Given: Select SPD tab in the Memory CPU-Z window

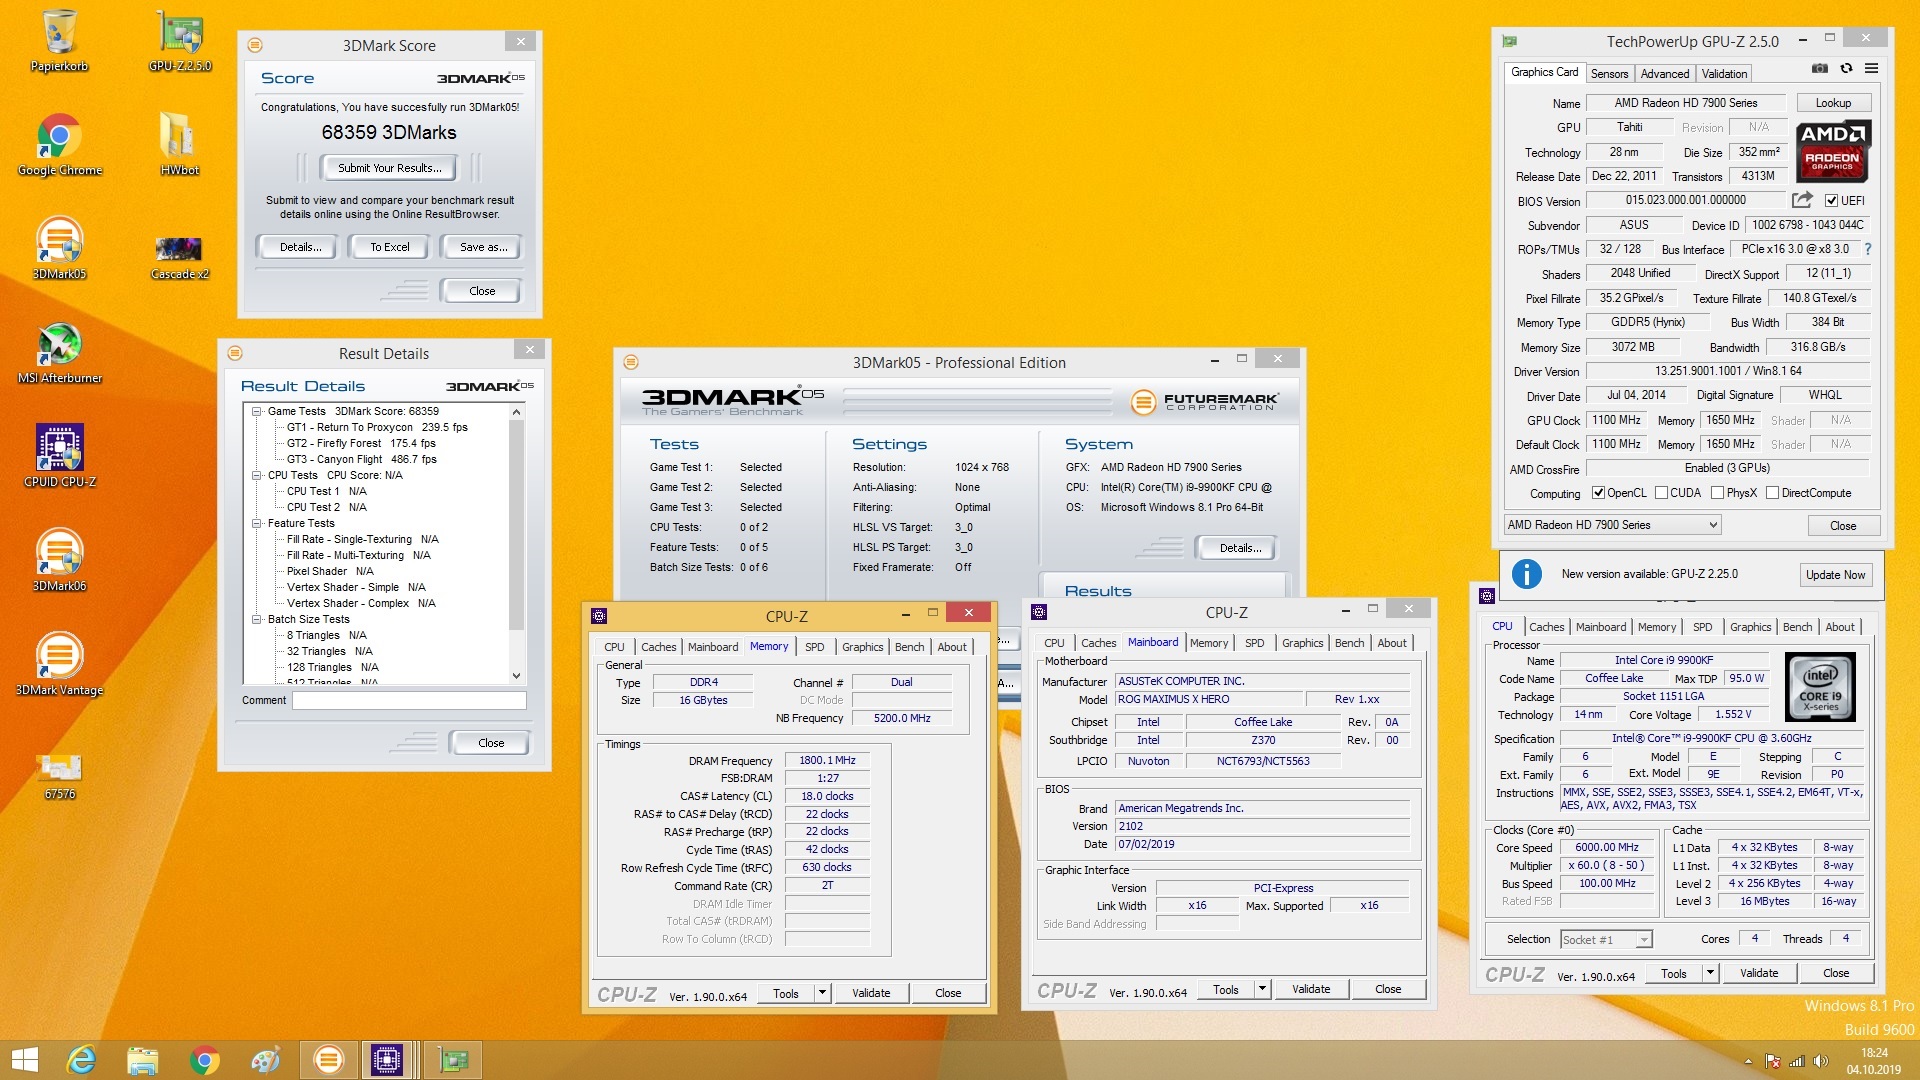Looking at the screenshot, I should pos(815,647).
